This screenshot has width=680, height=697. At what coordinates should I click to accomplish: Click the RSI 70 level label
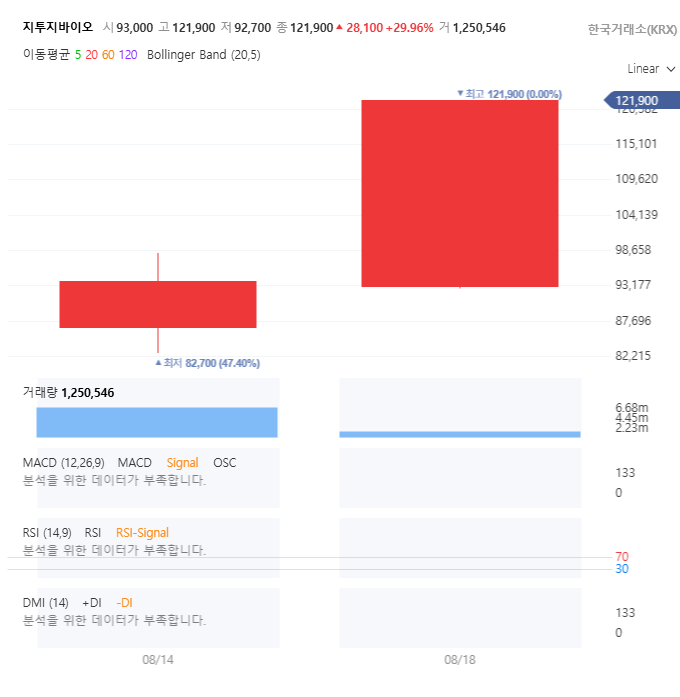click(x=622, y=557)
